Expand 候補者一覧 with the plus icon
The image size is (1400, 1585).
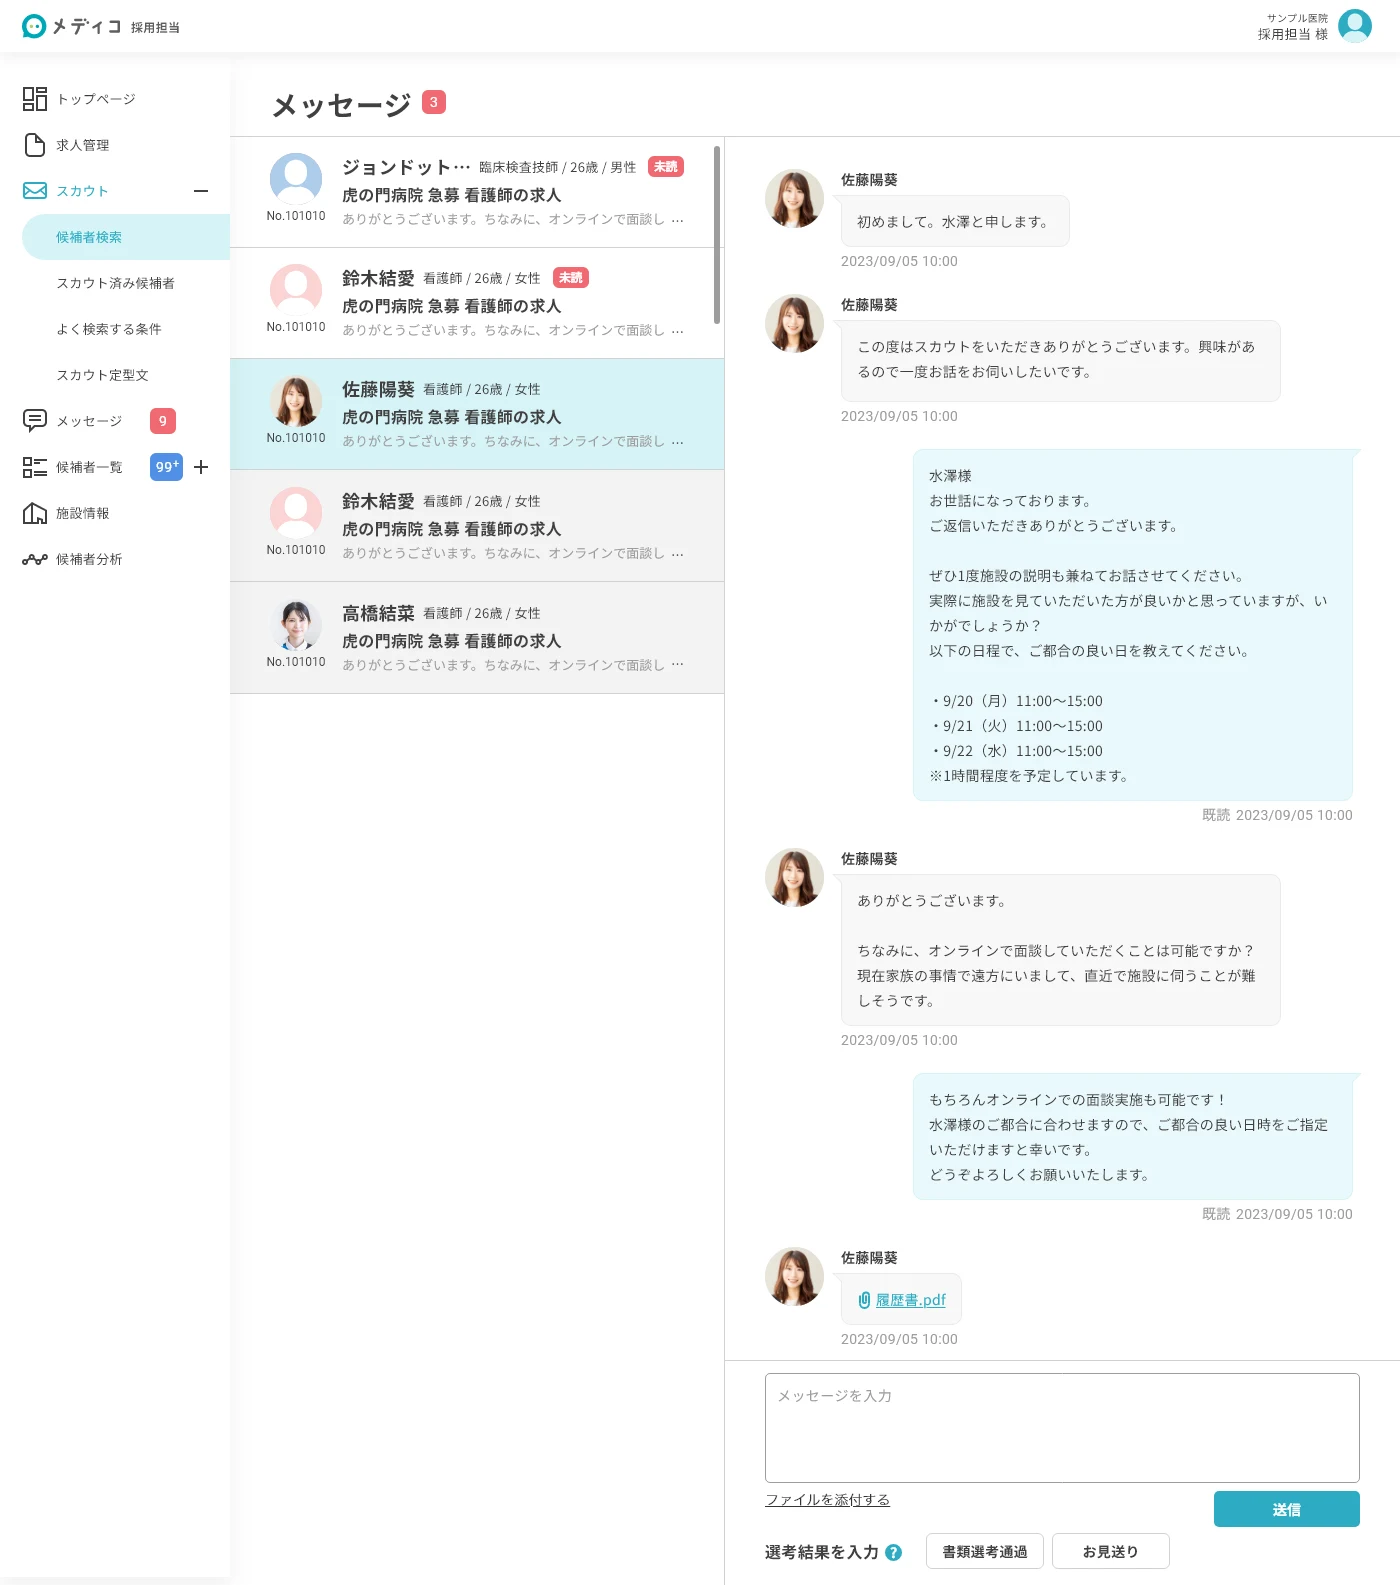click(201, 467)
